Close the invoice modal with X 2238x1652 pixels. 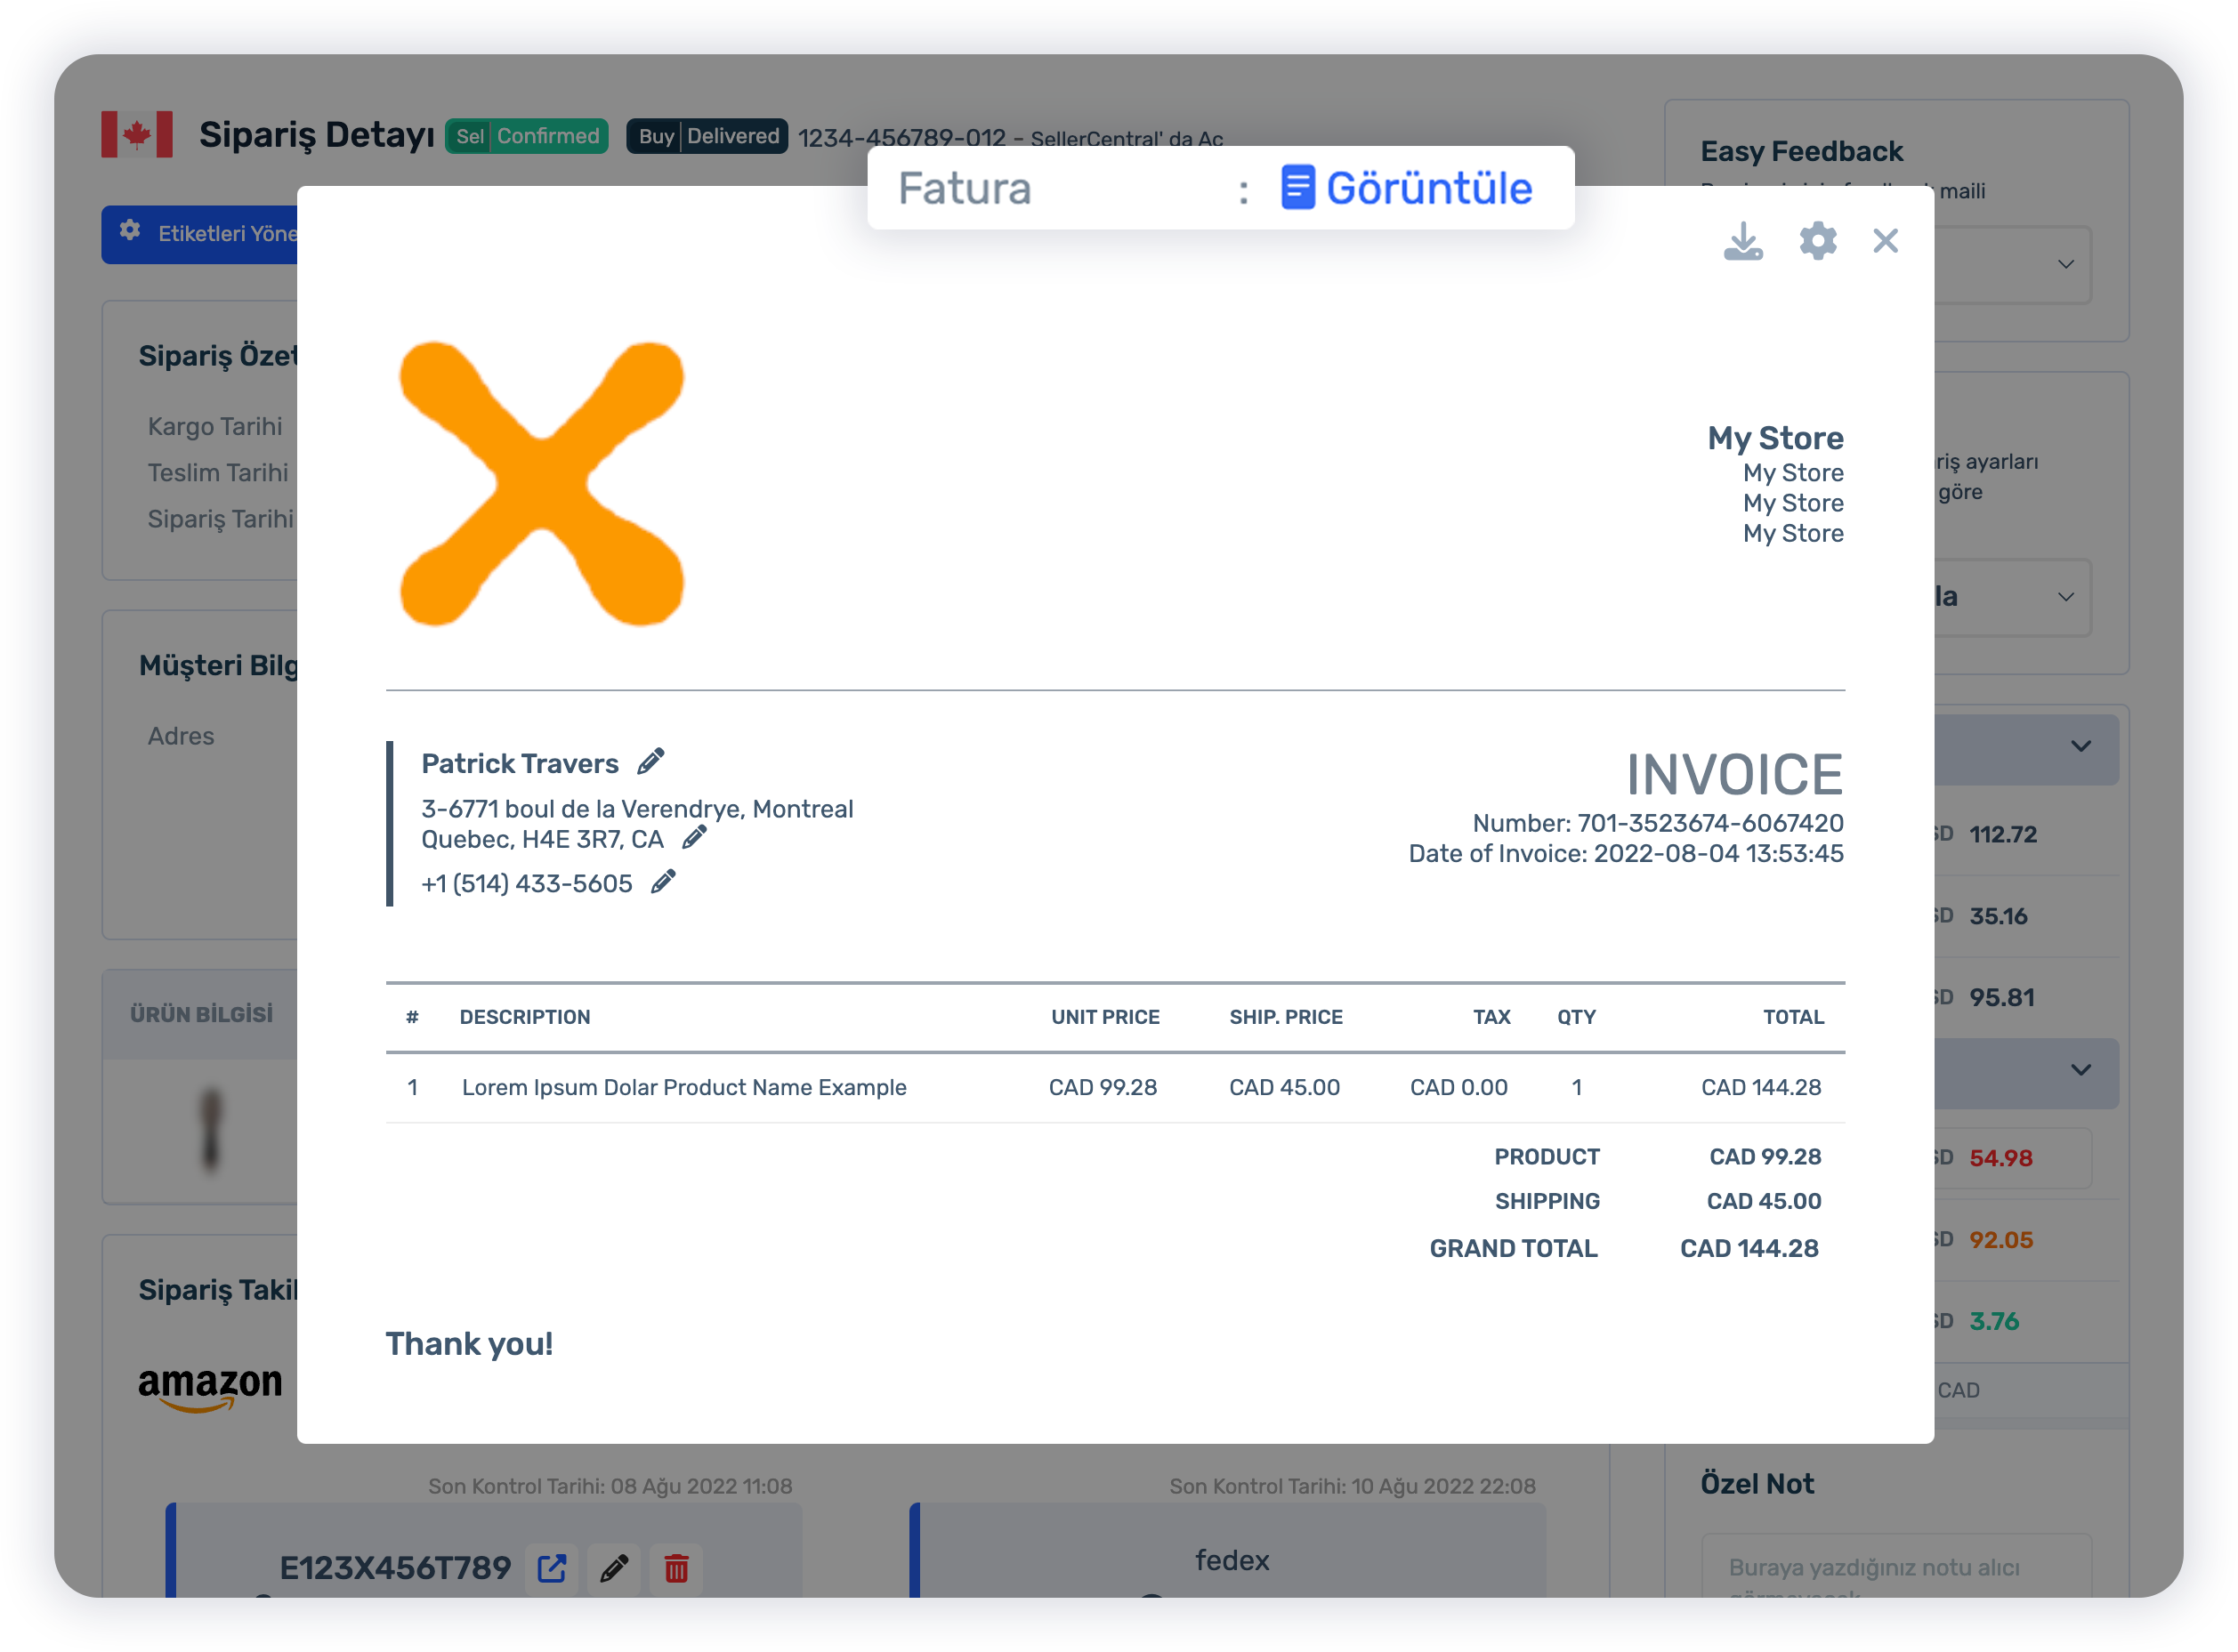pyautogui.click(x=1885, y=241)
